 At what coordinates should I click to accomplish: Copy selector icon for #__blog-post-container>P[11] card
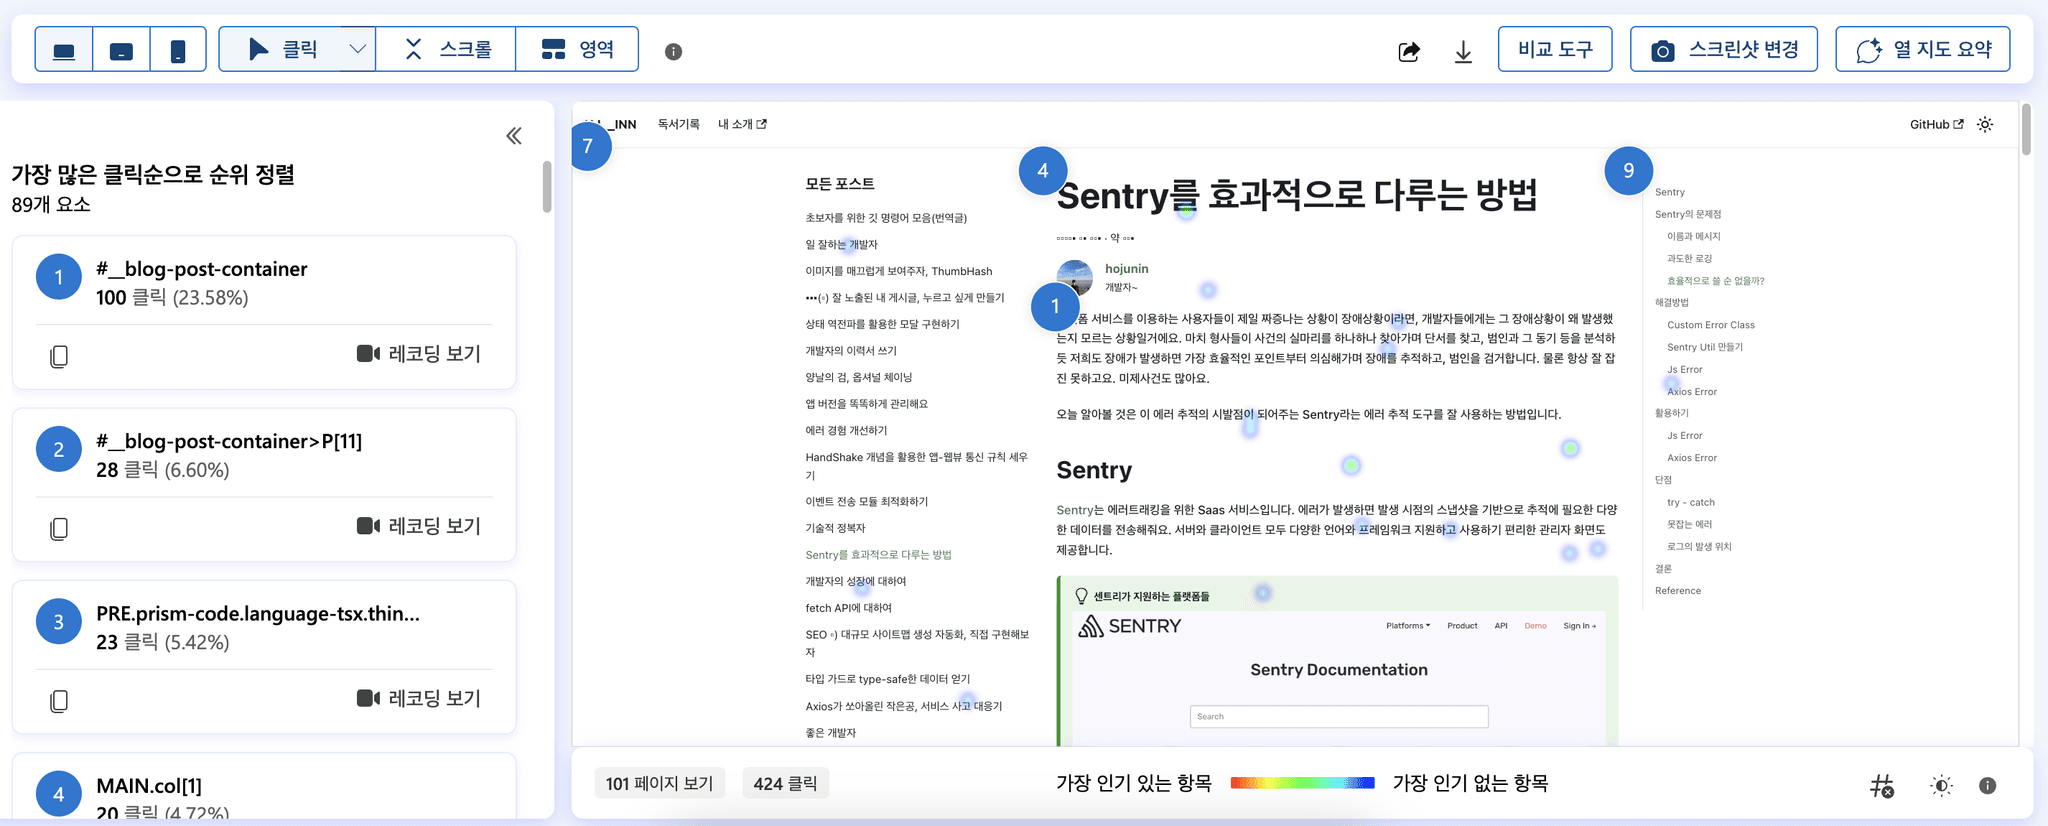click(x=59, y=528)
